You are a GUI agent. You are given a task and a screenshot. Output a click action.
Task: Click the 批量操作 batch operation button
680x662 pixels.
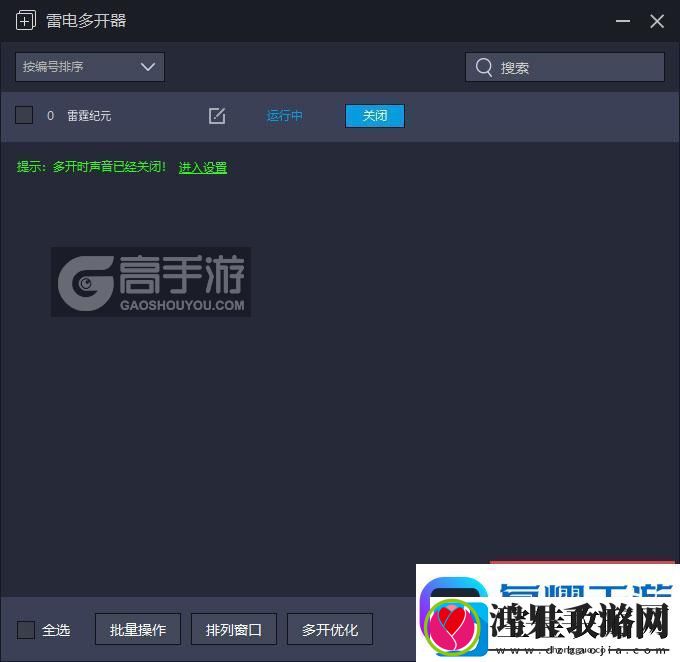(x=138, y=629)
